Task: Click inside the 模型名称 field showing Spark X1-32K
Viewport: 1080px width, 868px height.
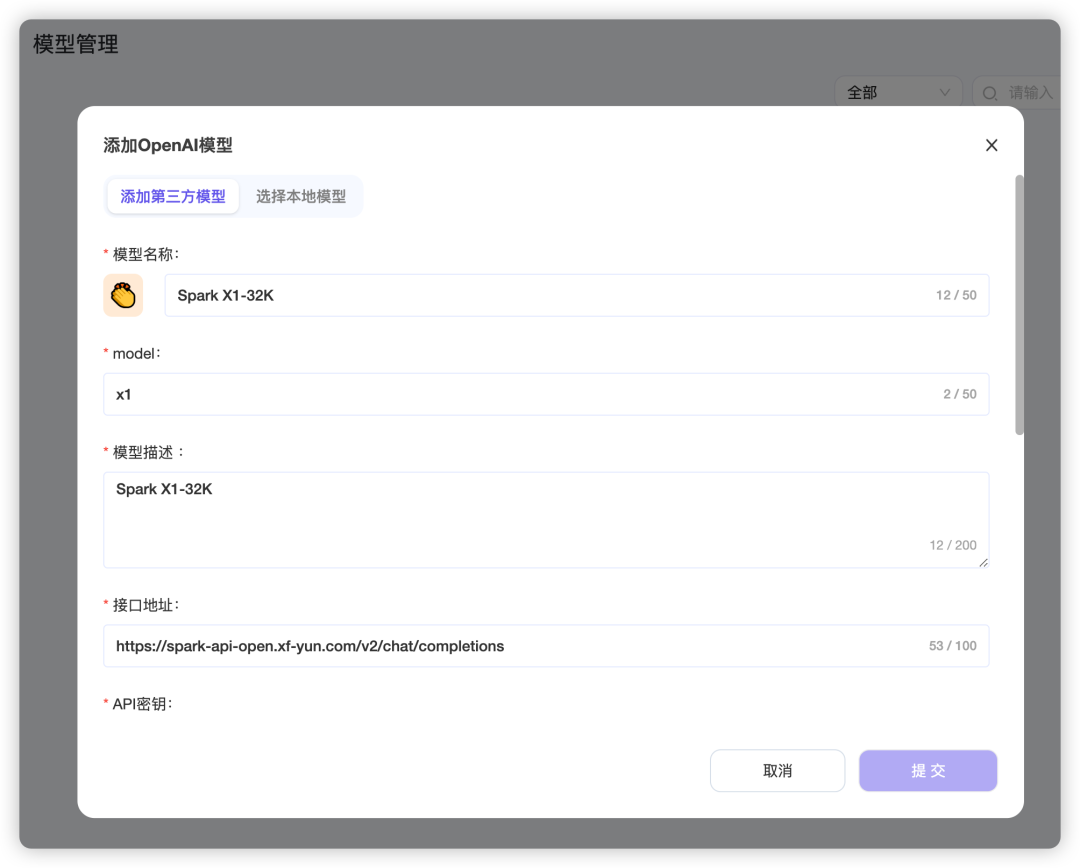Action: (x=500, y=295)
